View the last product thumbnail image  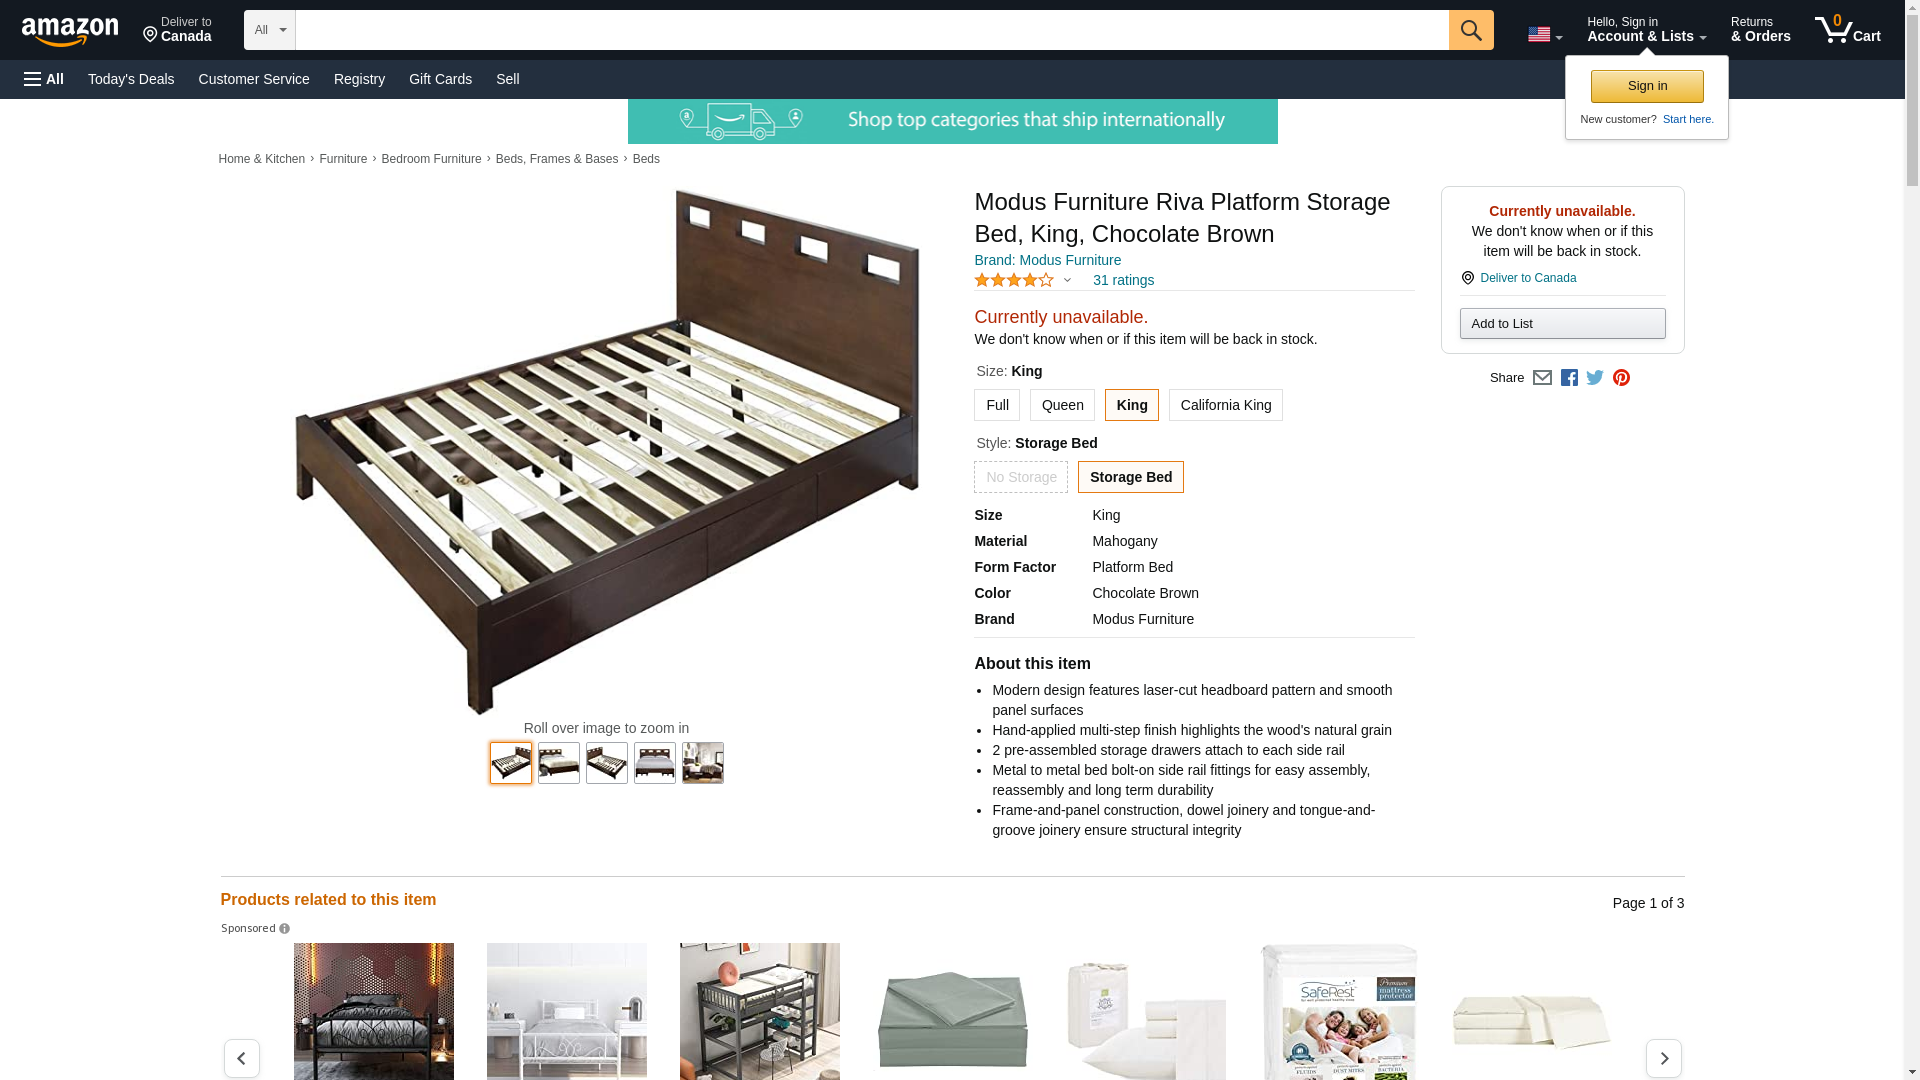tap(702, 763)
